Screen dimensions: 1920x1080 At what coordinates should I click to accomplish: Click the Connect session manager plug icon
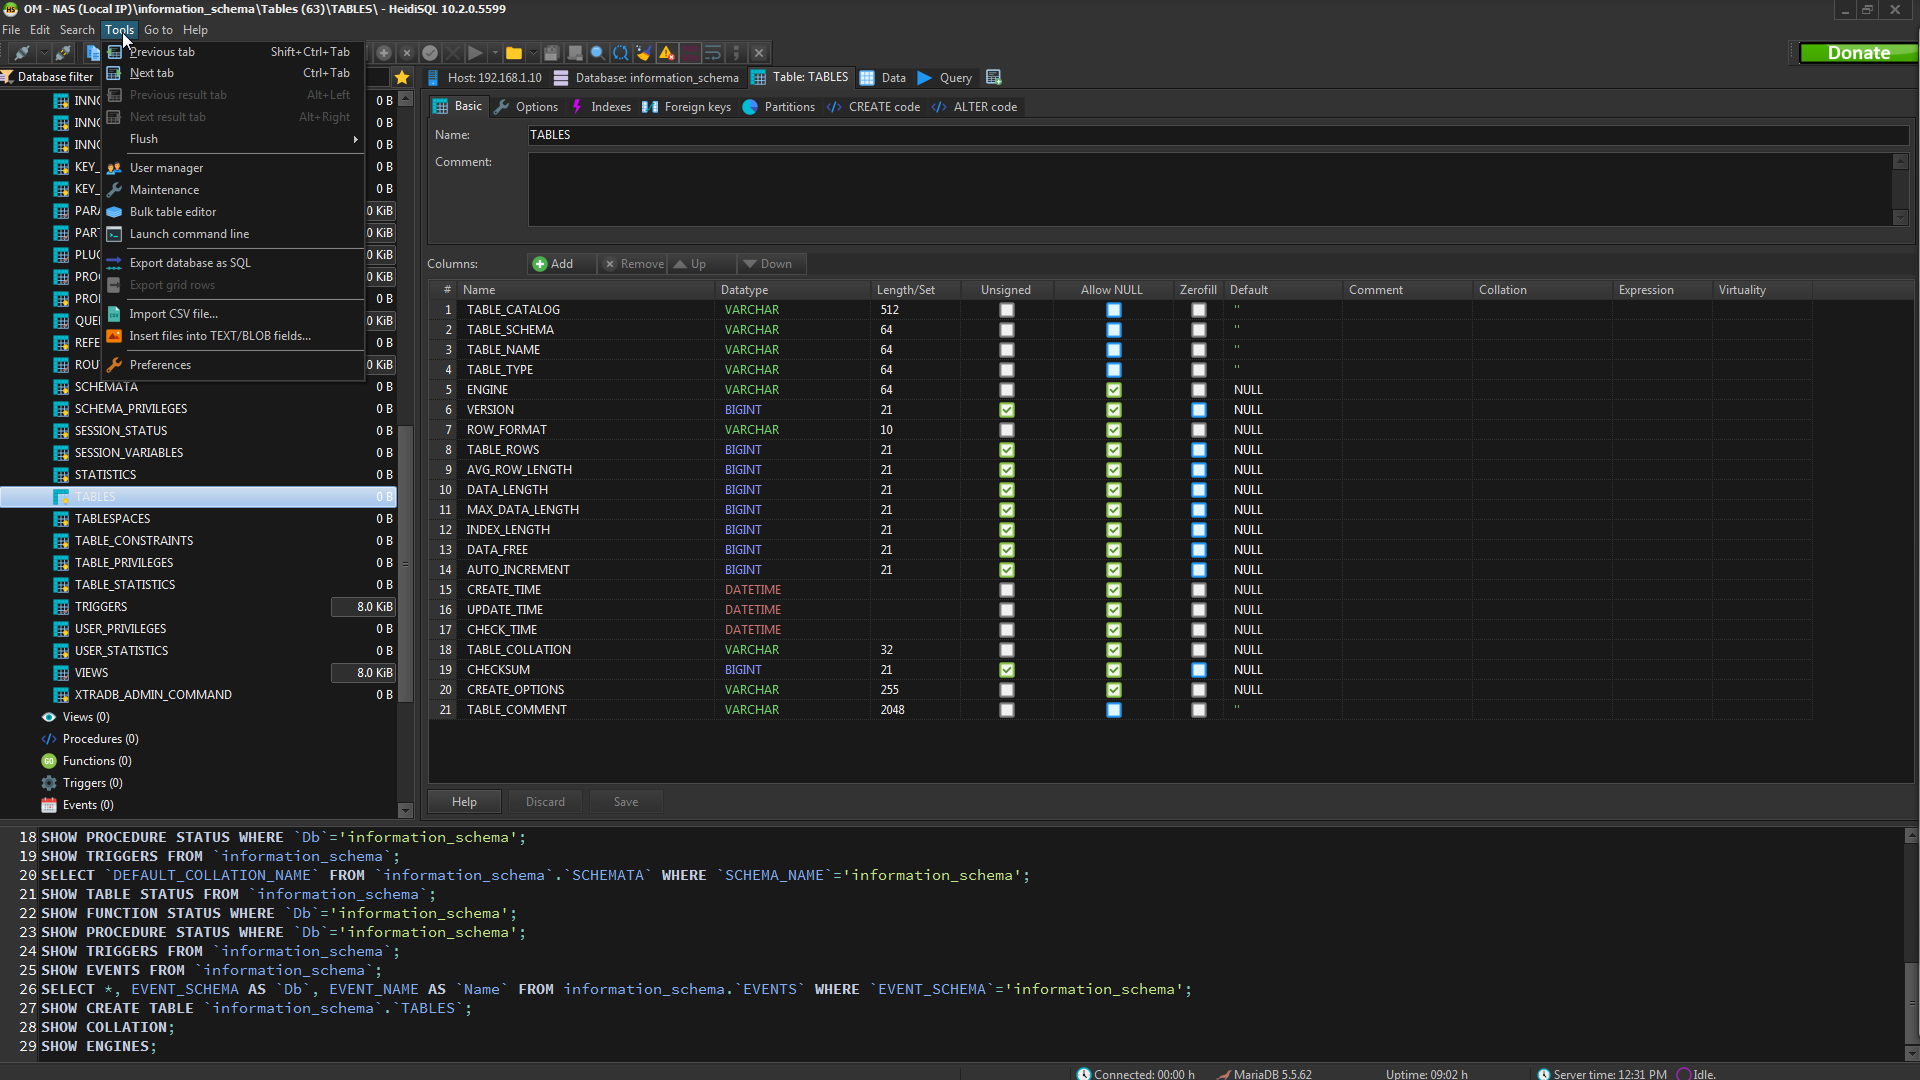[22, 53]
